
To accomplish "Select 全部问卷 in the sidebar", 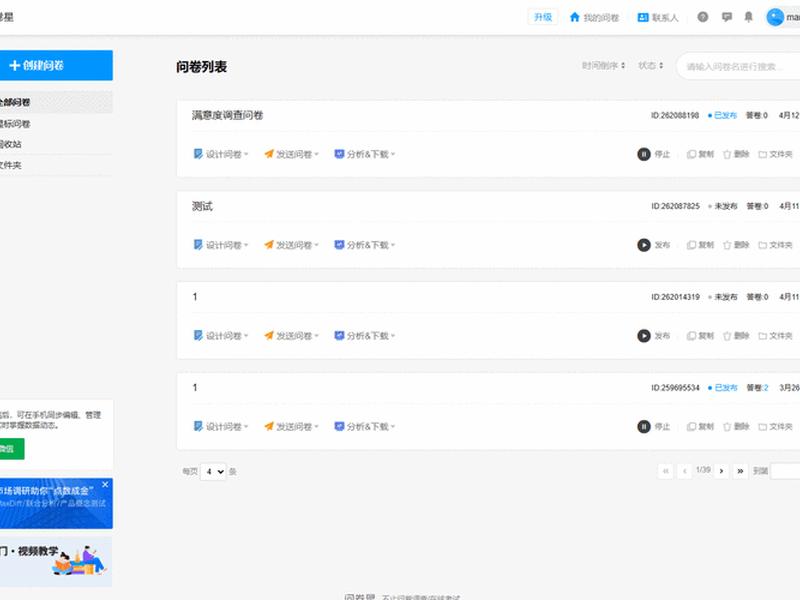I will coord(56,103).
